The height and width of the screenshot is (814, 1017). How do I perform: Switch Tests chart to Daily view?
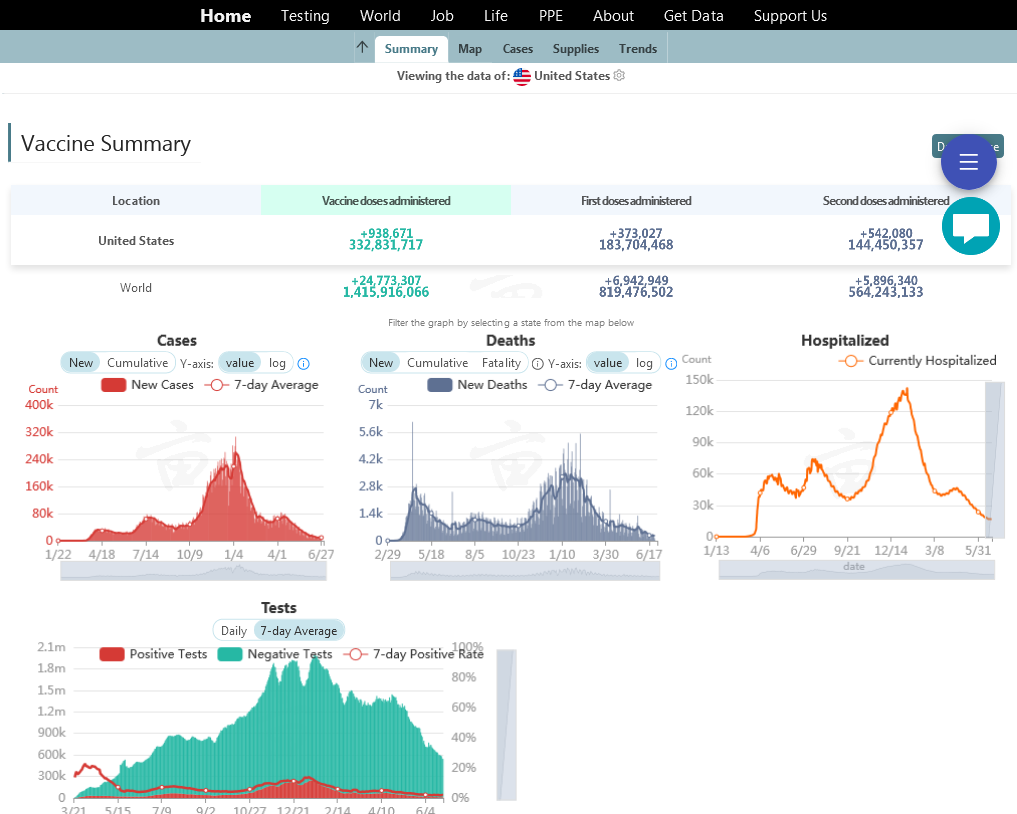[234, 631]
